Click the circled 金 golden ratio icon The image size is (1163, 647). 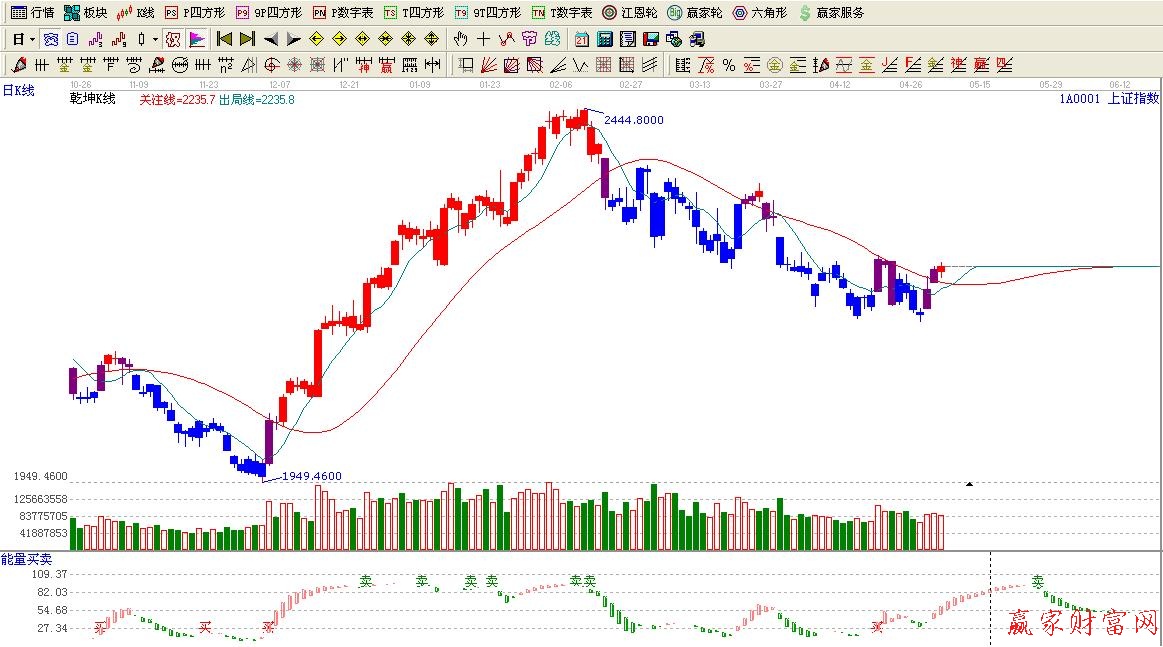tap(774, 65)
